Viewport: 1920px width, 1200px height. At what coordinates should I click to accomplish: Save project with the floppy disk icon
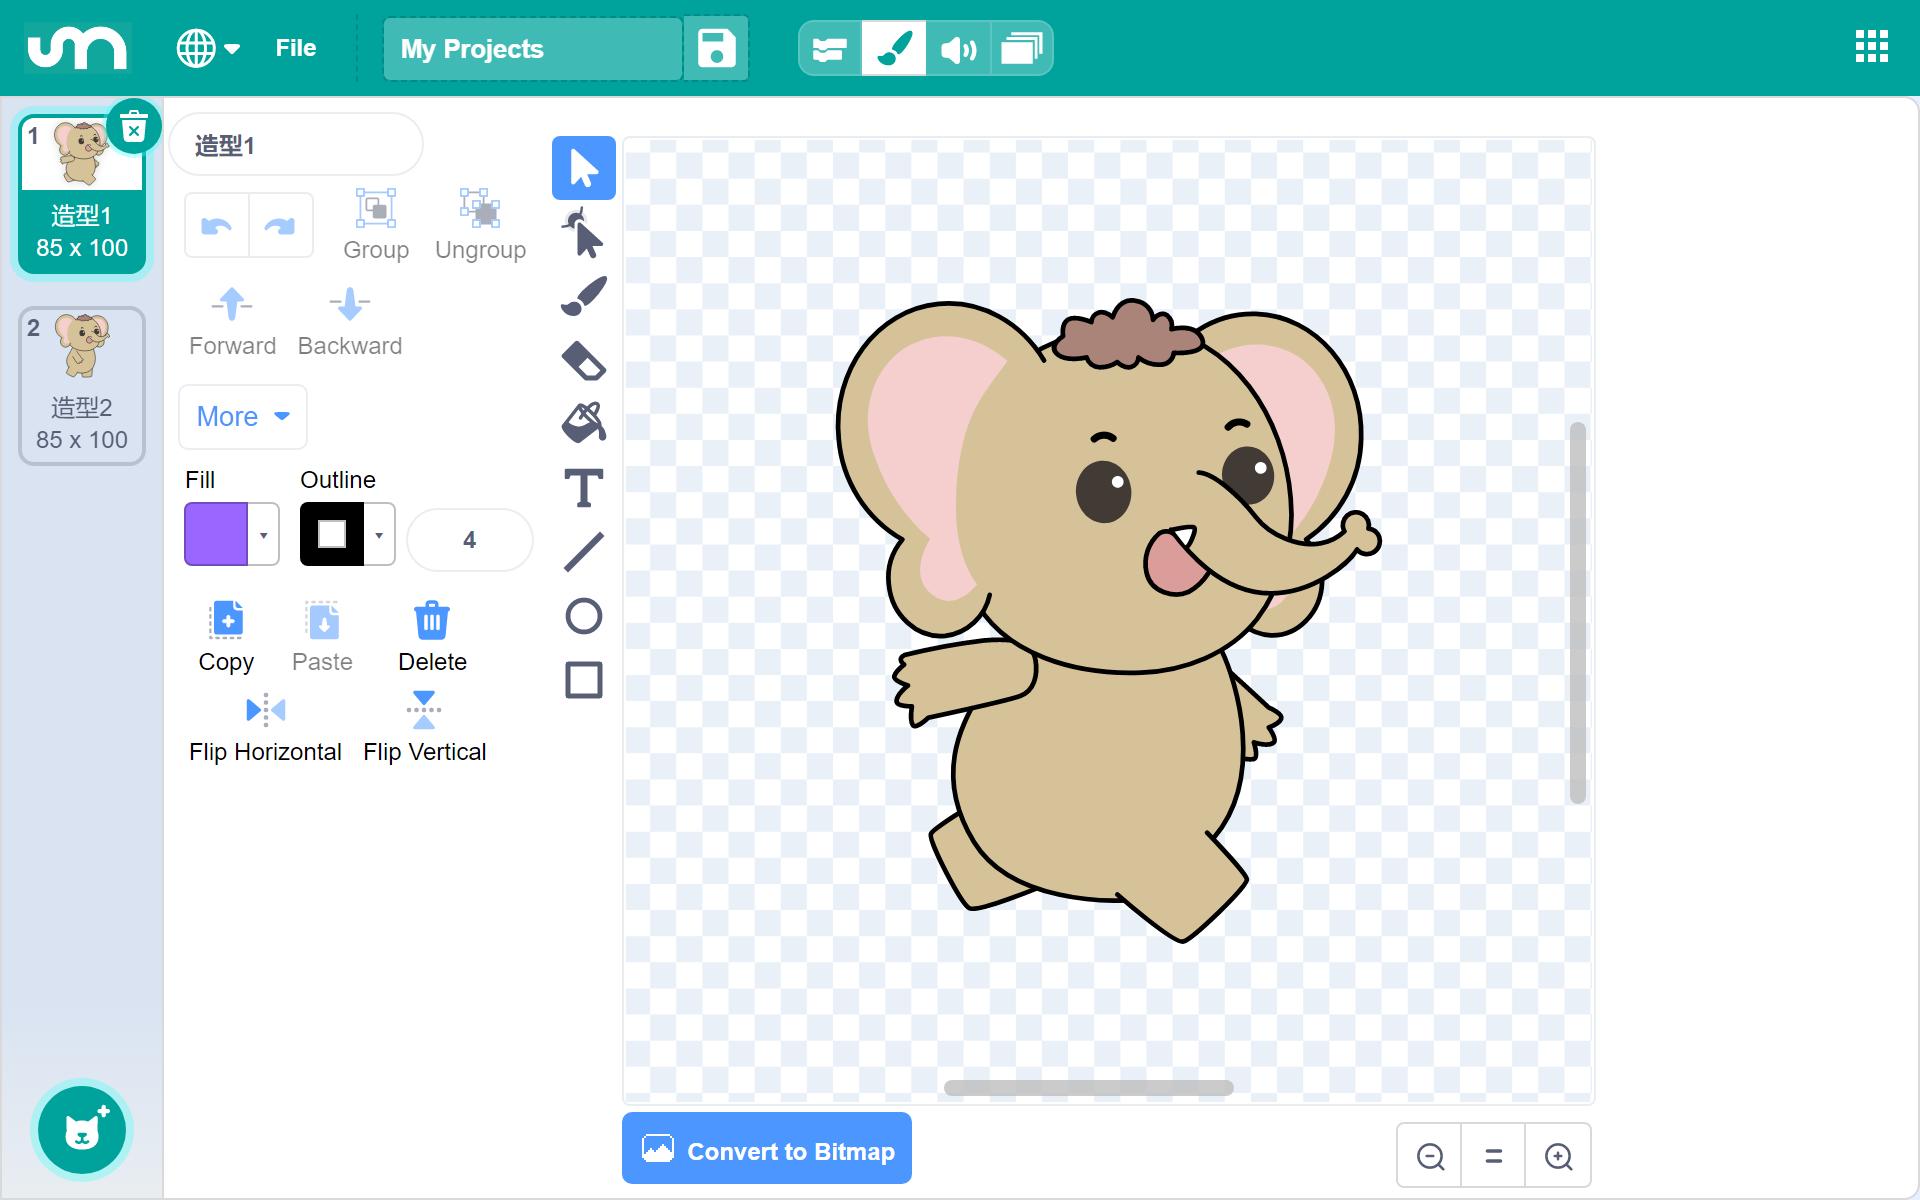[x=716, y=48]
